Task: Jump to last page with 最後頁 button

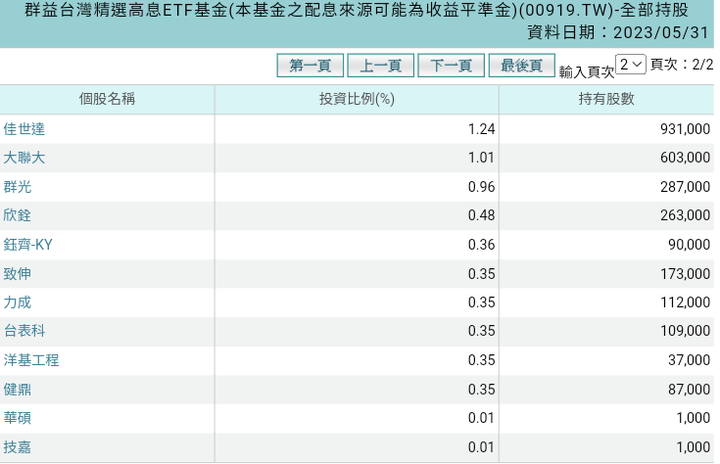Action: click(522, 66)
